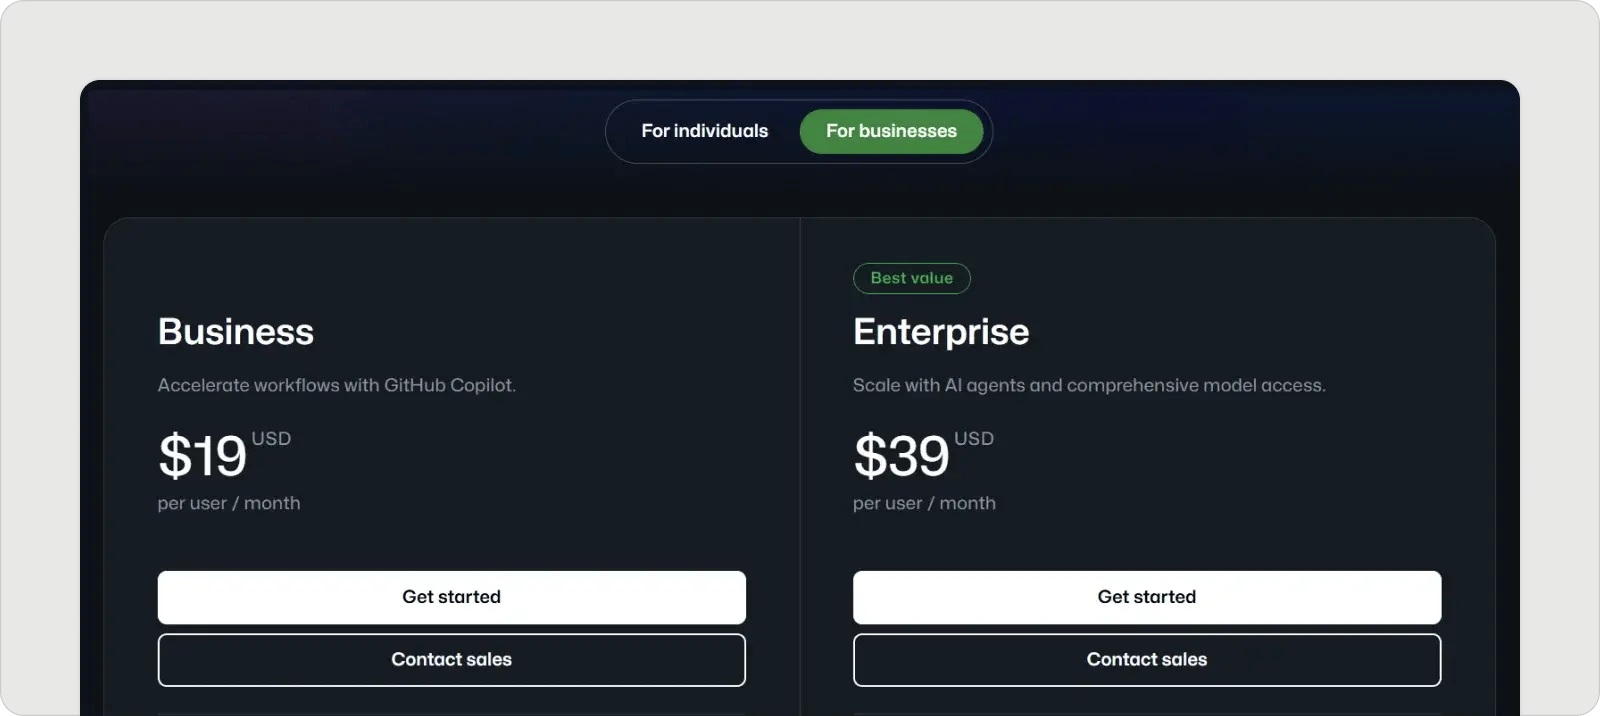Click the $19 price text
This screenshot has height=716, width=1600.
[202, 457]
